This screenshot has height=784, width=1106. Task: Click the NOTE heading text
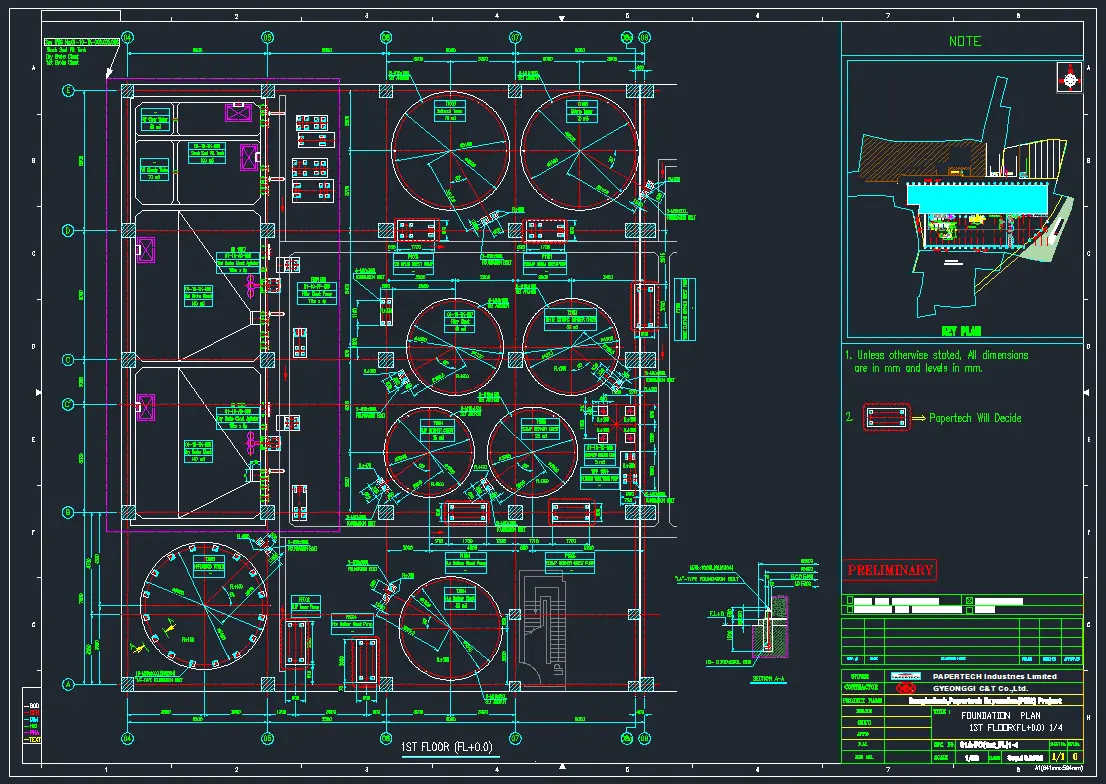(964, 41)
